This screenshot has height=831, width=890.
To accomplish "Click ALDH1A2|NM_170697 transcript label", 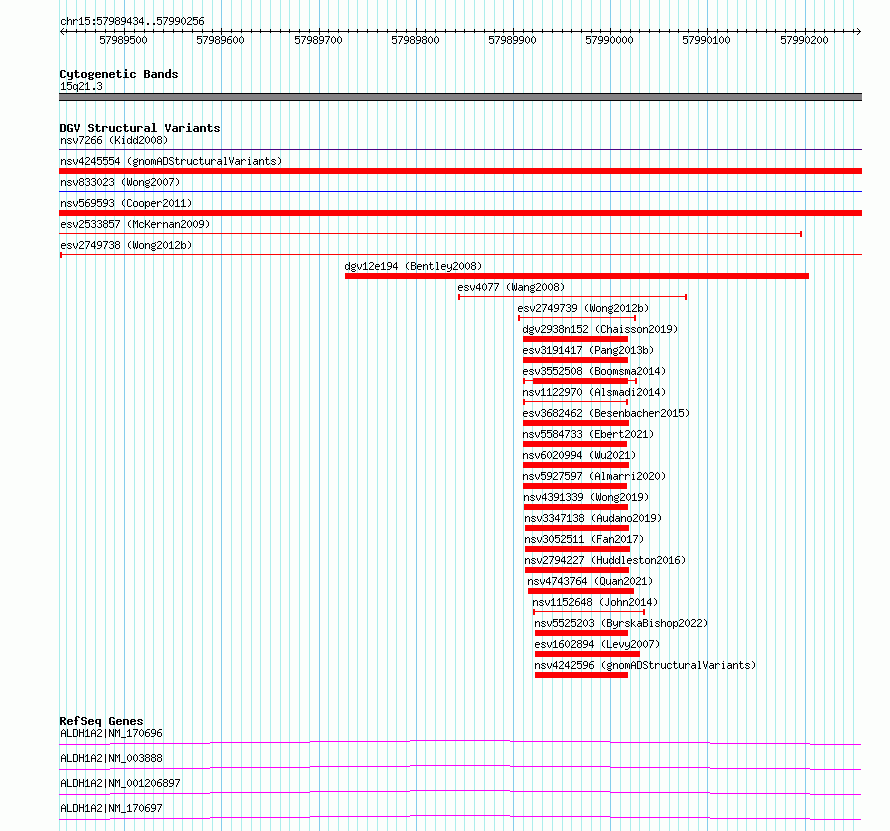I will (x=111, y=808).
